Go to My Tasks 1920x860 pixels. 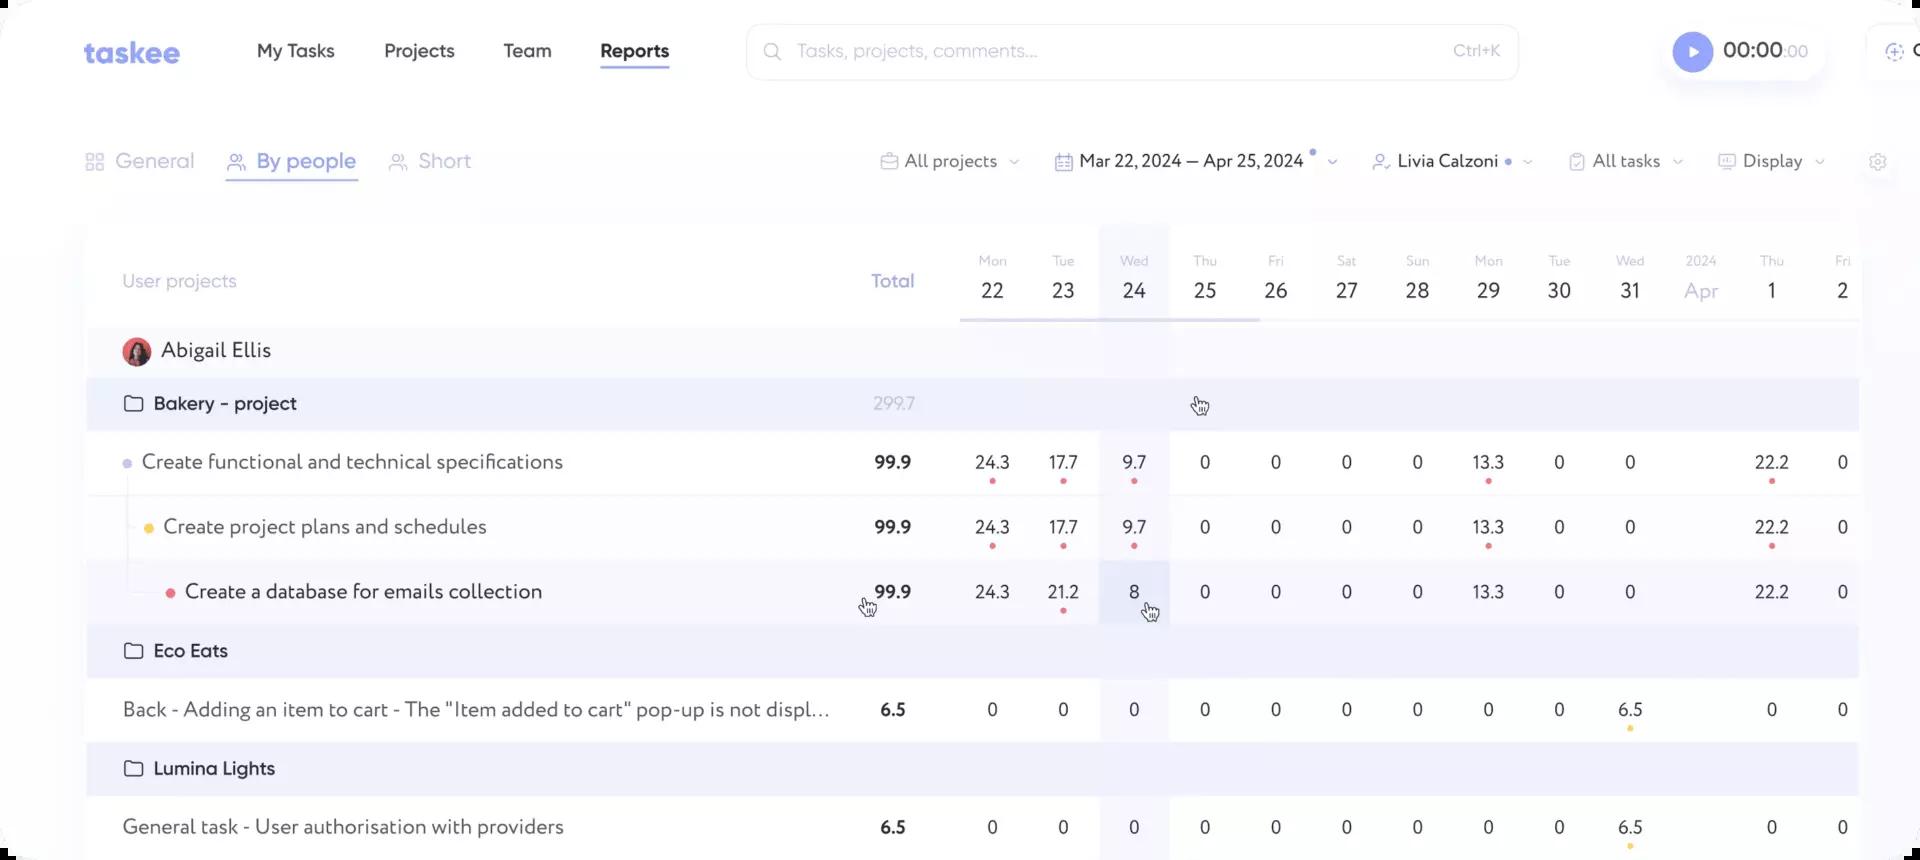click(295, 51)
